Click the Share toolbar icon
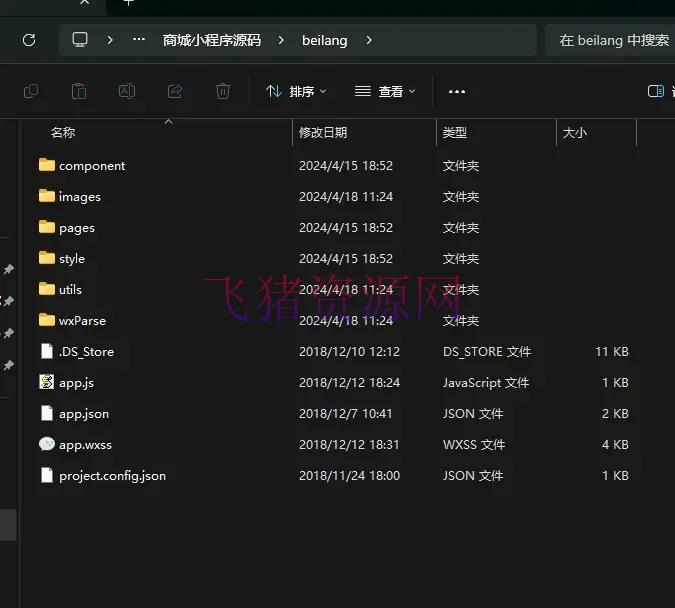Screen dimensions: 675x608 [175, 91]
